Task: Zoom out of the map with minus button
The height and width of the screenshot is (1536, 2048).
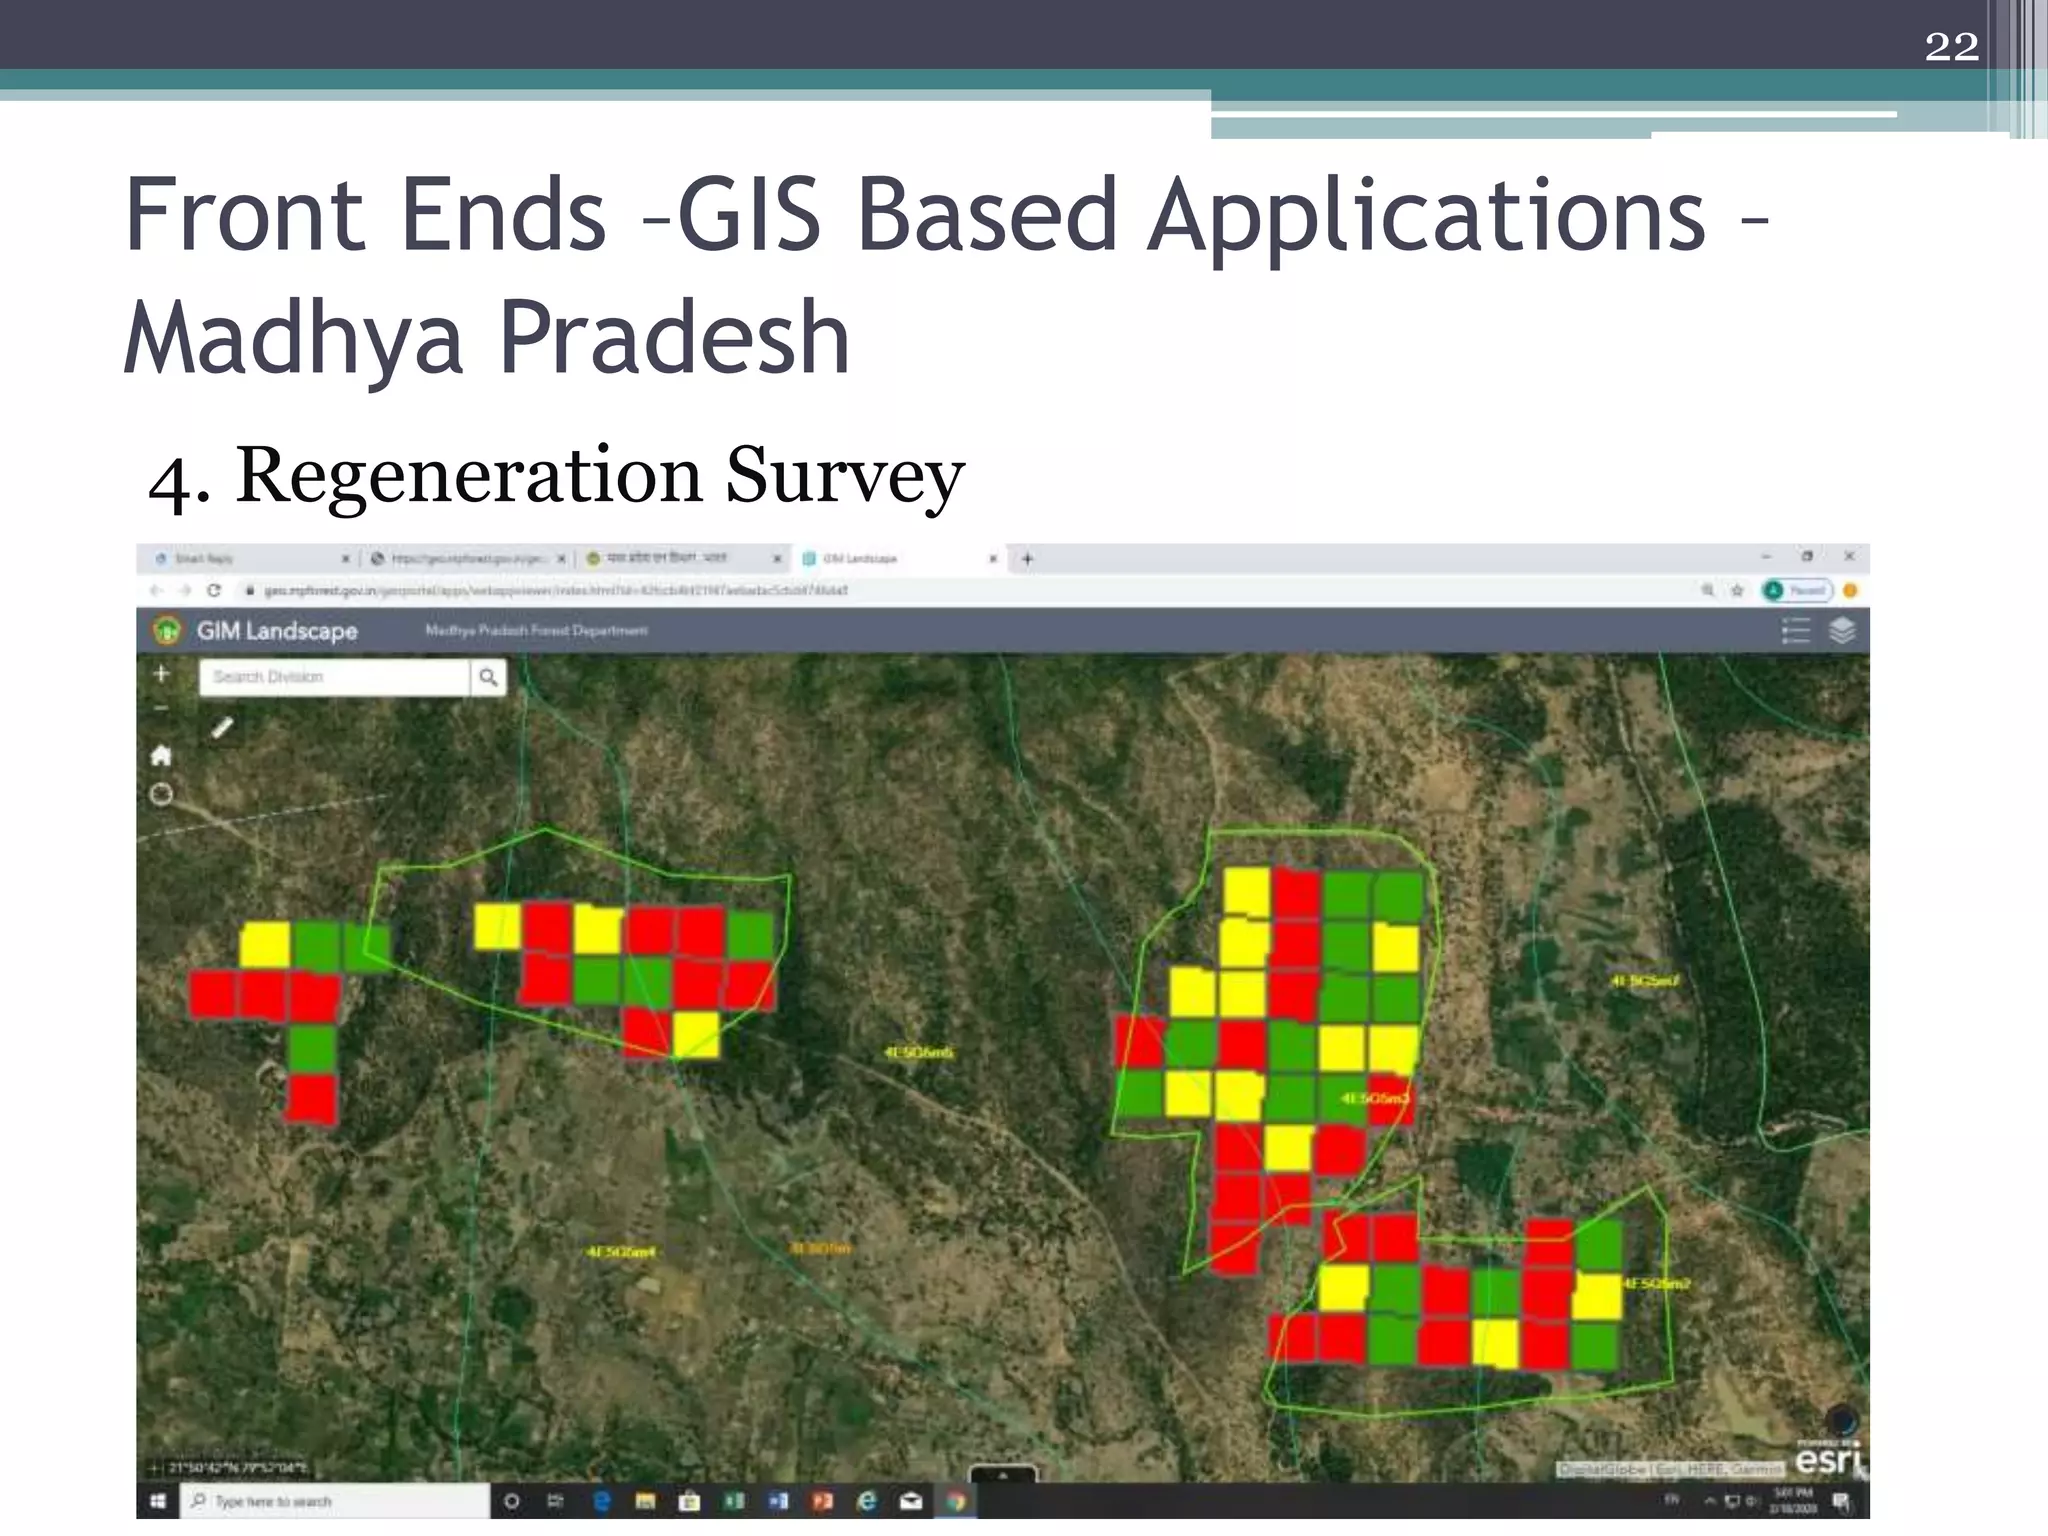Action: [161, 708]
